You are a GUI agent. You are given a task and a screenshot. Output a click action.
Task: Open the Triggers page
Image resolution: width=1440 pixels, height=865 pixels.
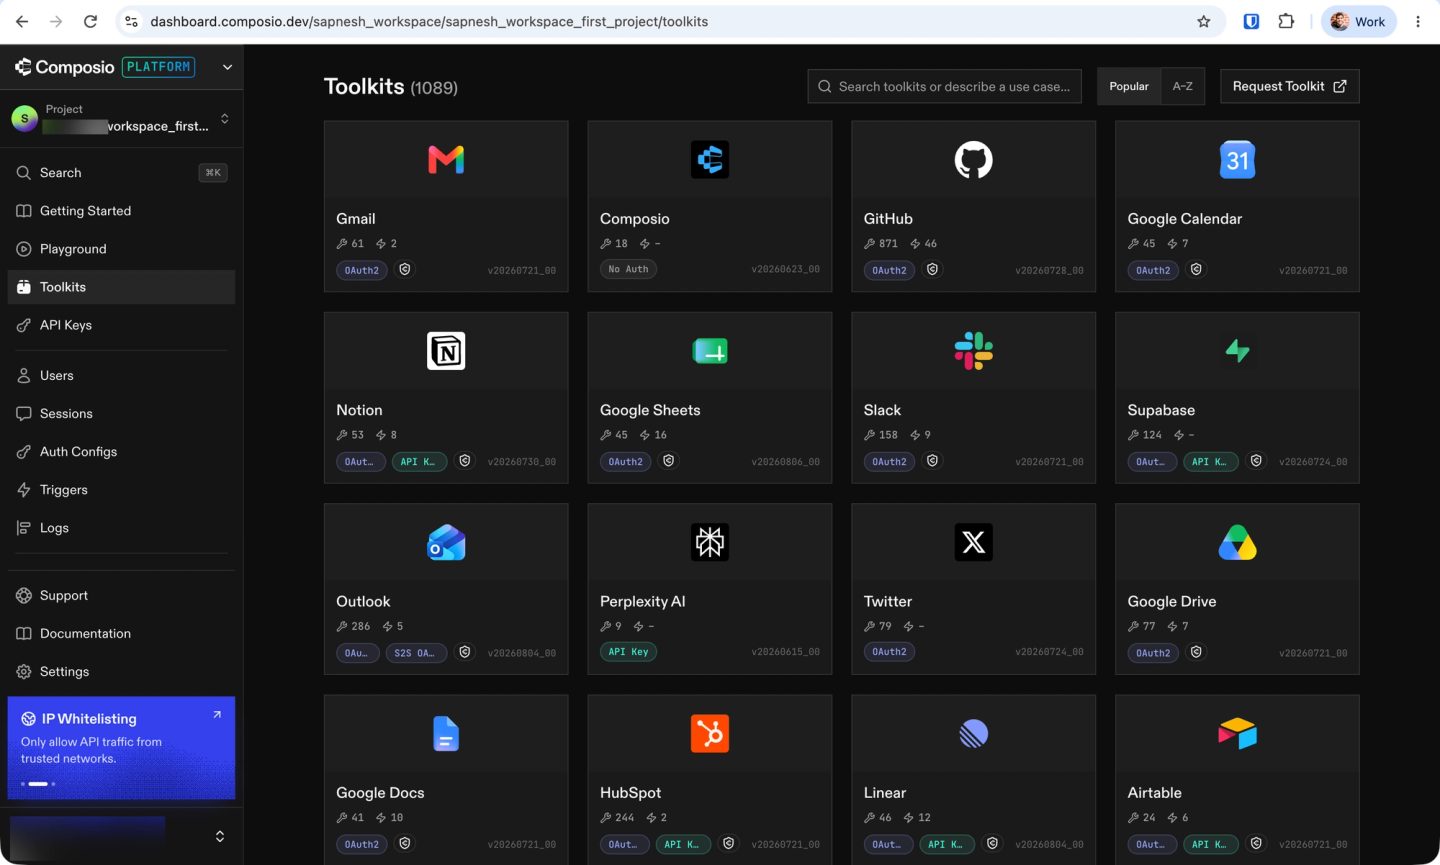click(121, 490)
